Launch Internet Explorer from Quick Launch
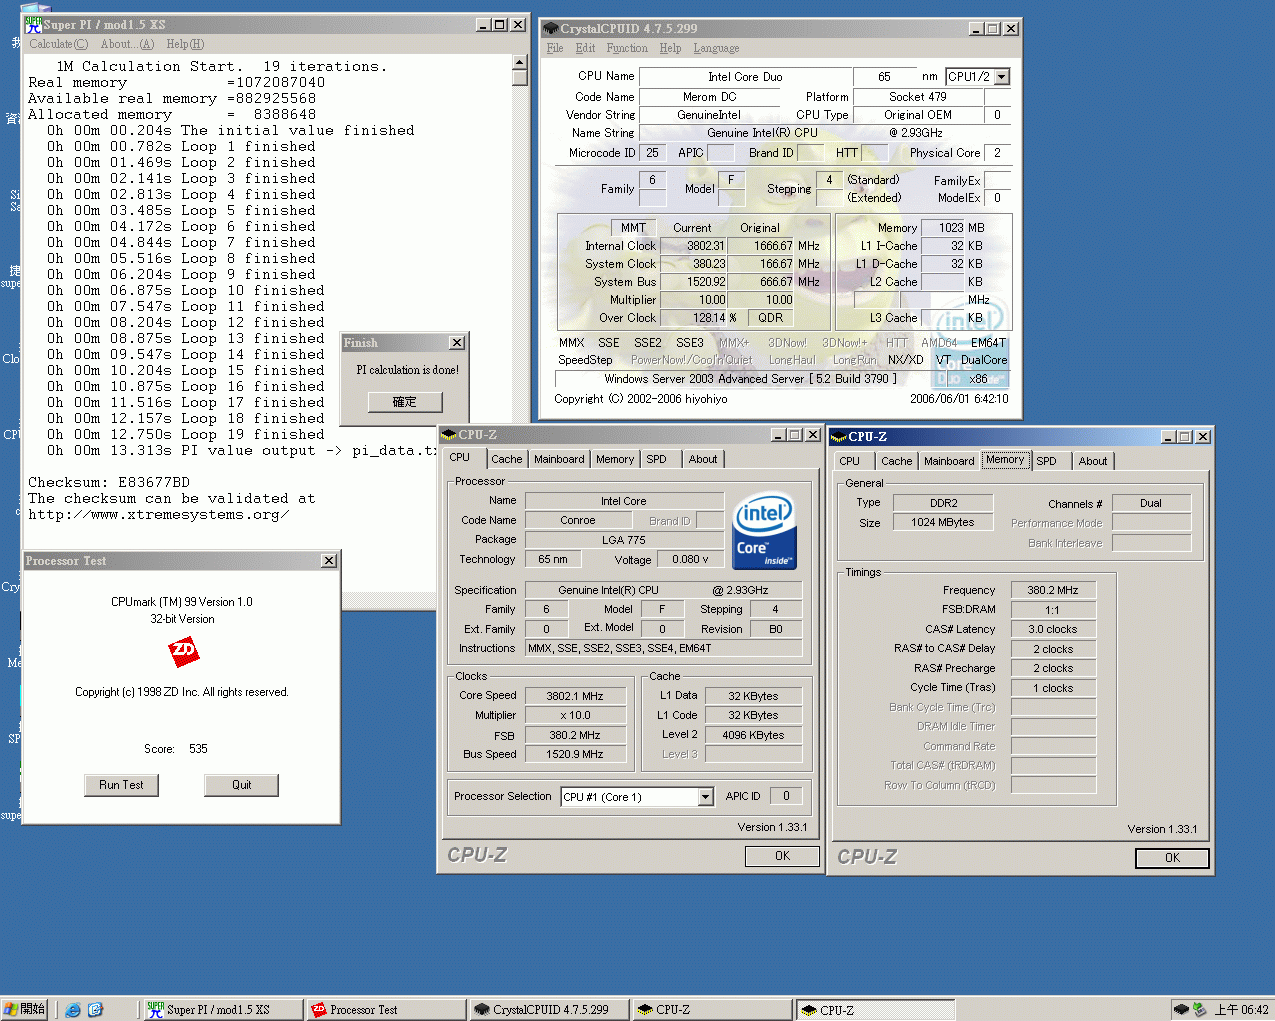Viewport: 1275px width, 1021px height. coord(72,1009)
